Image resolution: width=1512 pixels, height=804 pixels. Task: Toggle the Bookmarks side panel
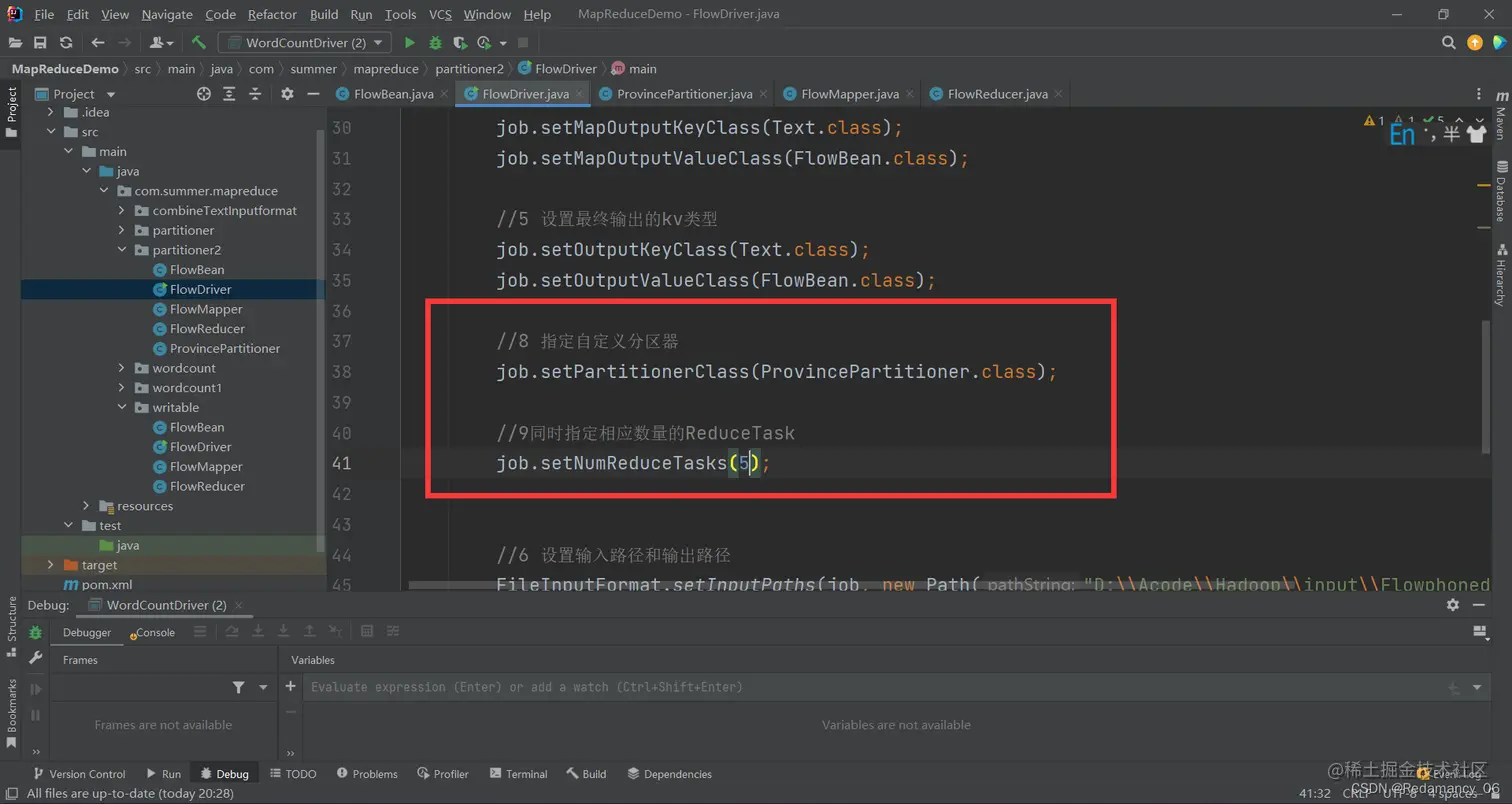tap(12, 712)
